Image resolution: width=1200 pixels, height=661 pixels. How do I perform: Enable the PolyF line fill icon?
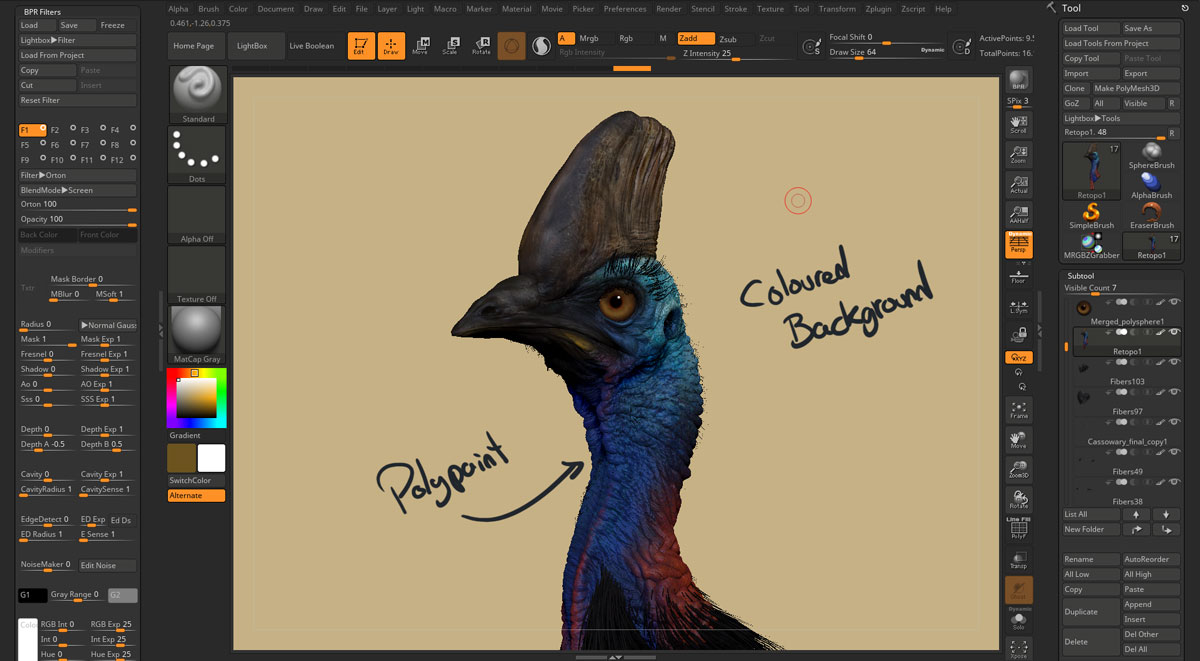click(x=1018, y=530)
